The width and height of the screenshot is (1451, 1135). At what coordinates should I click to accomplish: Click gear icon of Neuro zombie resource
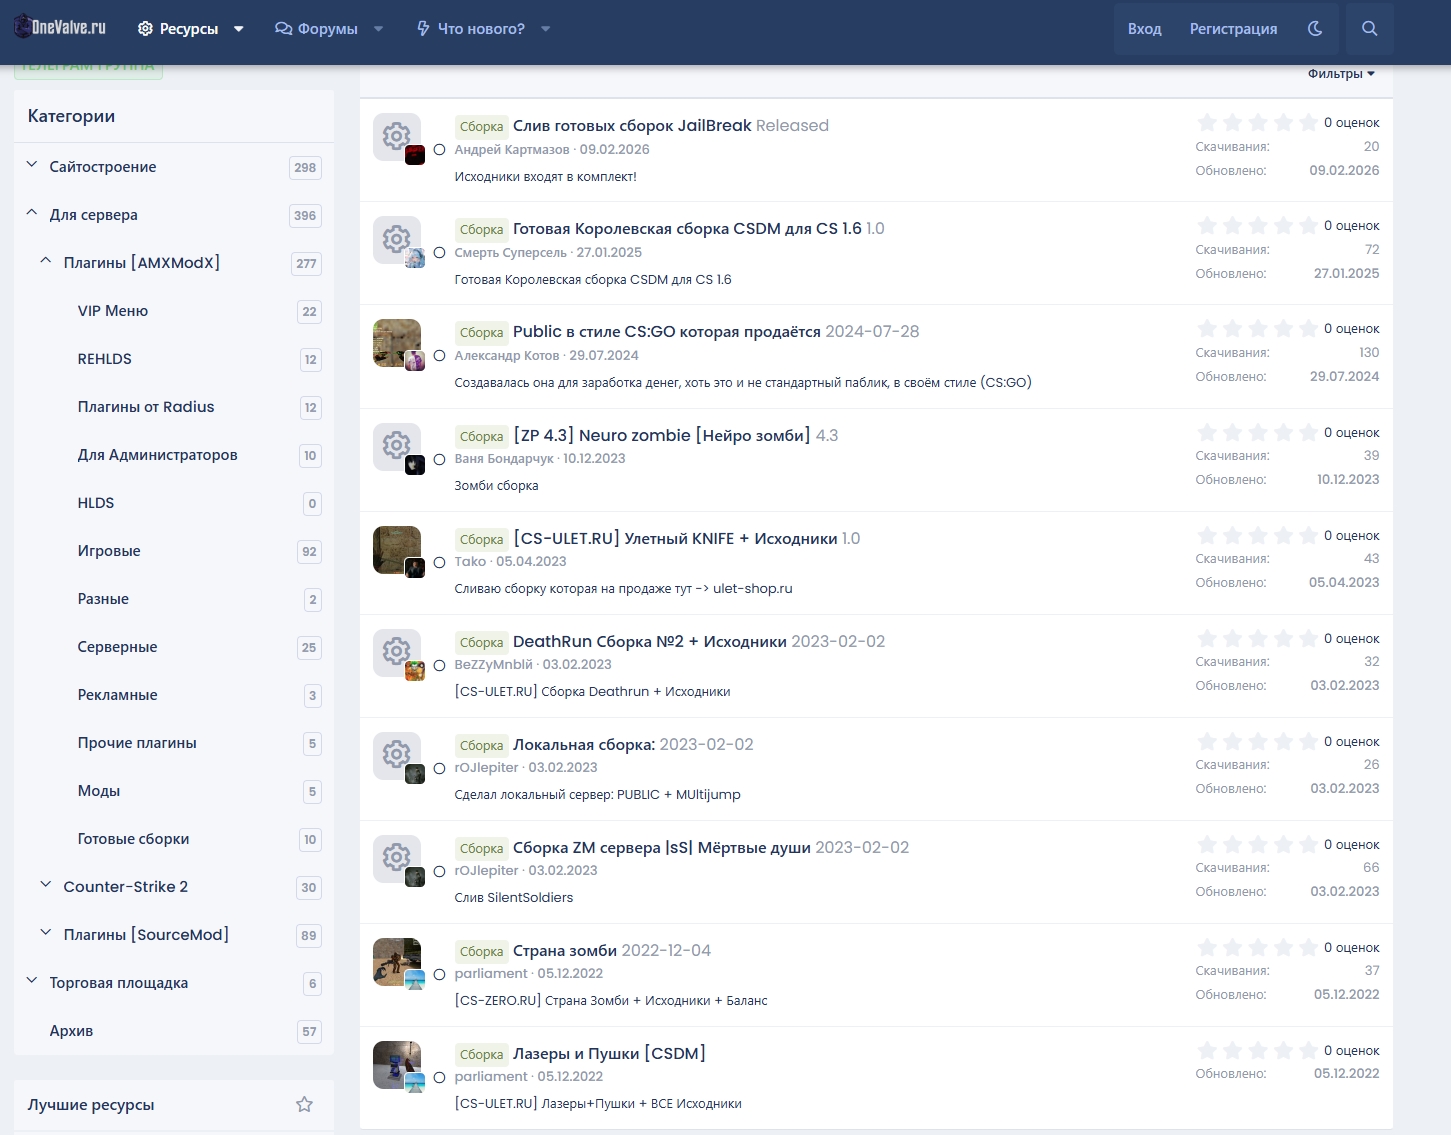pyautogui.click(x=396, y=446)
